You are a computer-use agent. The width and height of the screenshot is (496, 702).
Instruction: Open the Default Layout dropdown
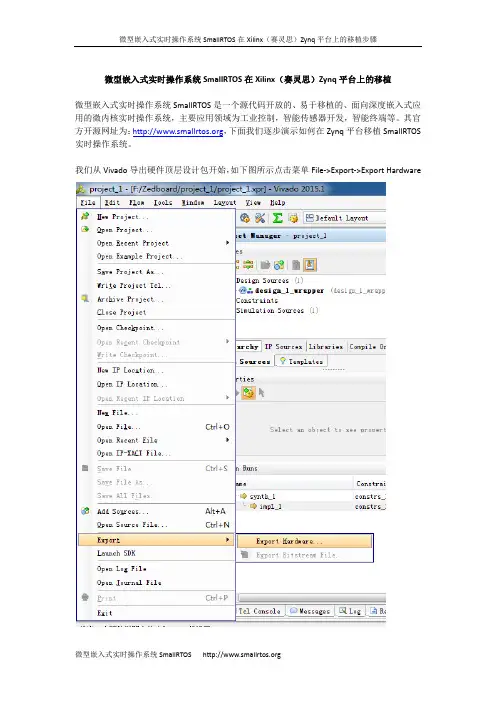343,218
